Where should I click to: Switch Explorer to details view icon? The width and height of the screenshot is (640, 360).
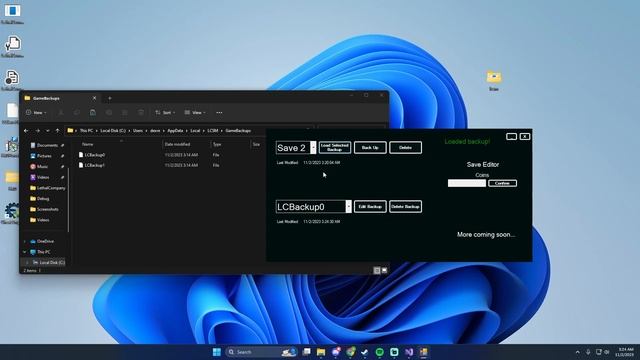tap(377, 270)
